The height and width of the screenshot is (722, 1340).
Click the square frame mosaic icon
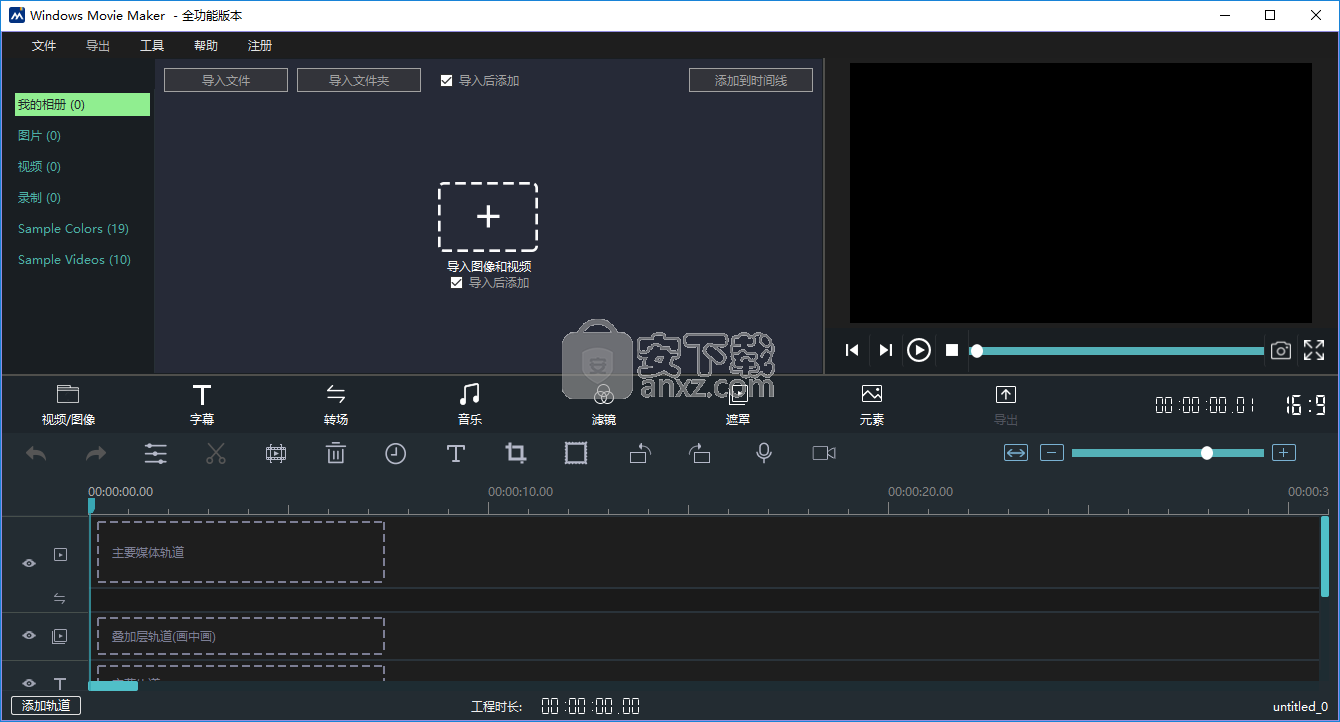(x=576, y=454)
